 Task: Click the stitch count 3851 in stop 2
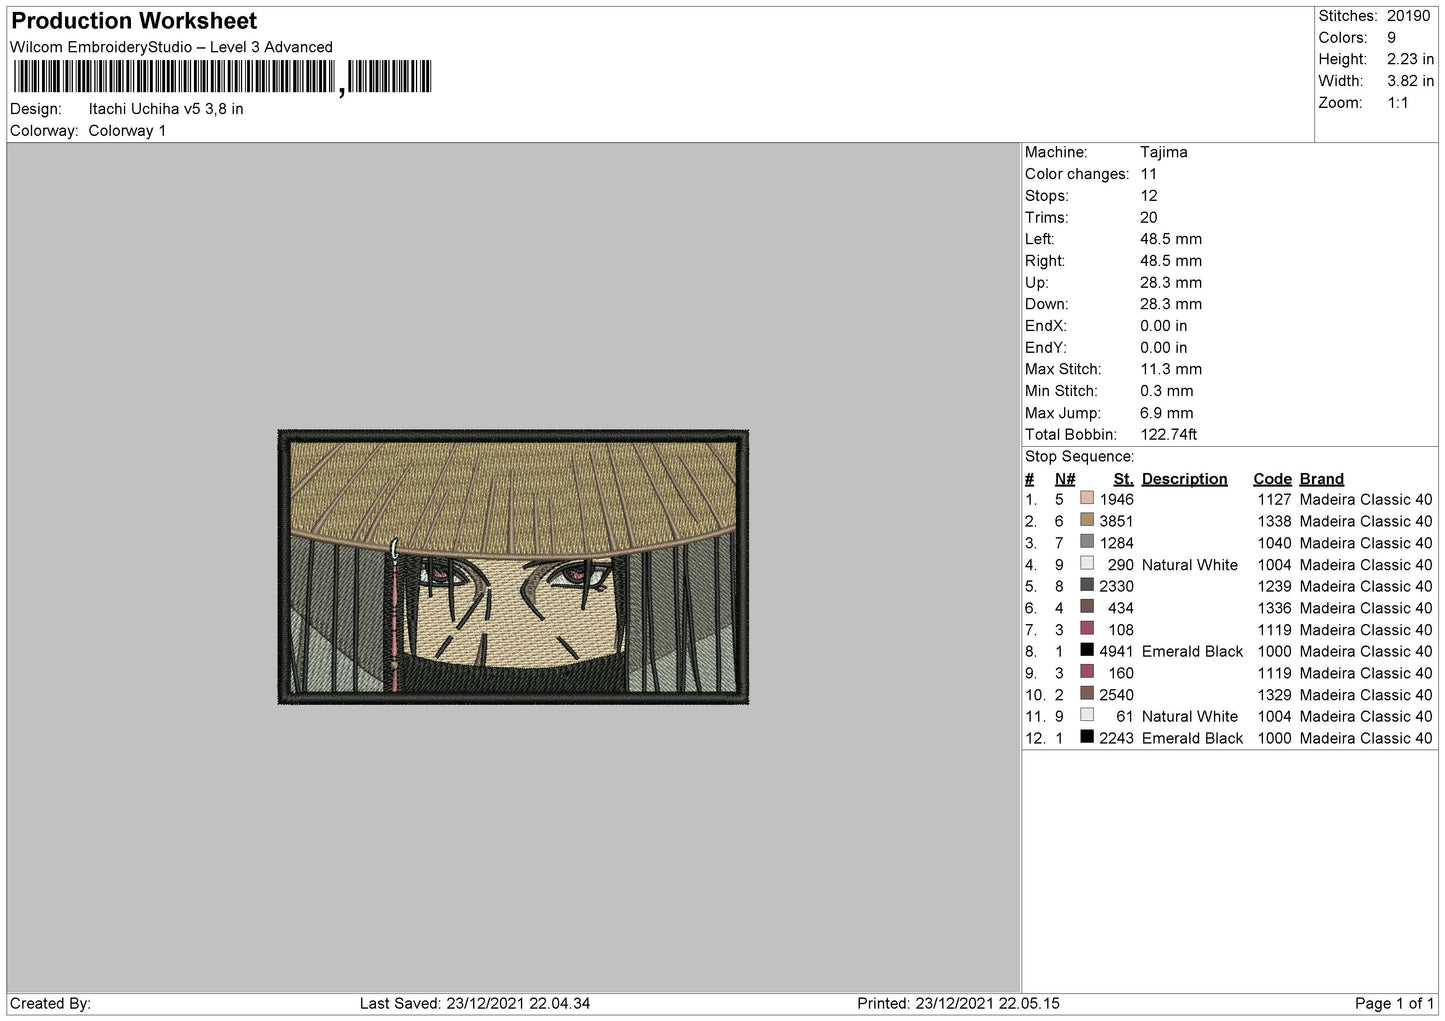click(1117, 521)
